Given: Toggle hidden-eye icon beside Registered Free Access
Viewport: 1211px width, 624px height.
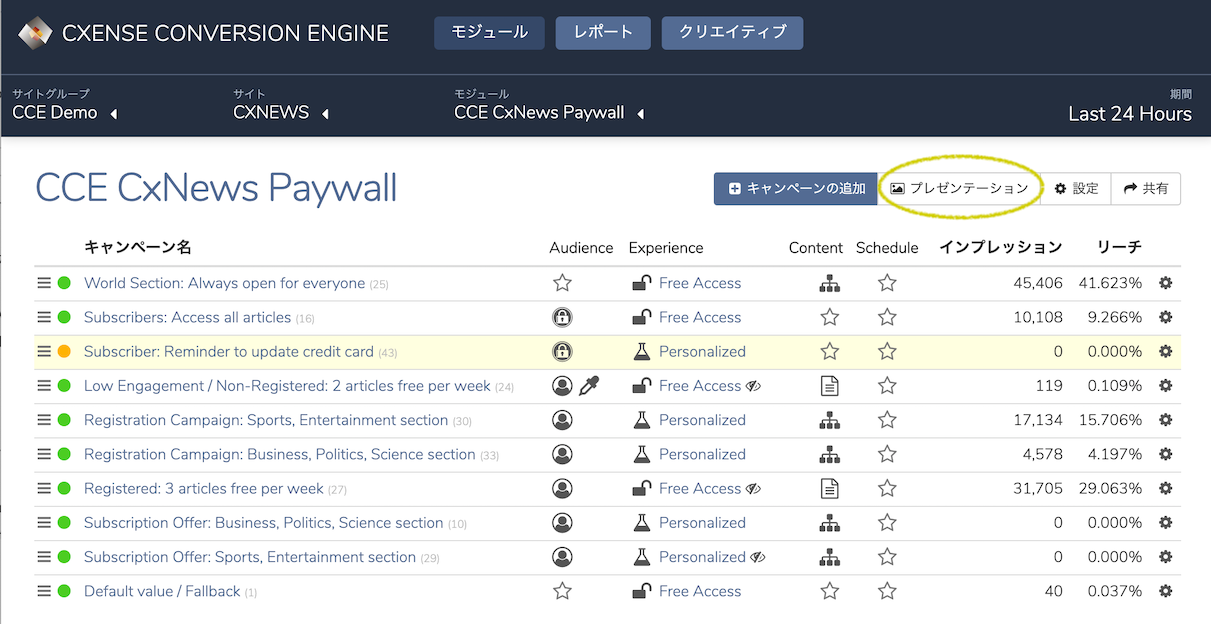Looking at the screenshot, I should [754, 489].
